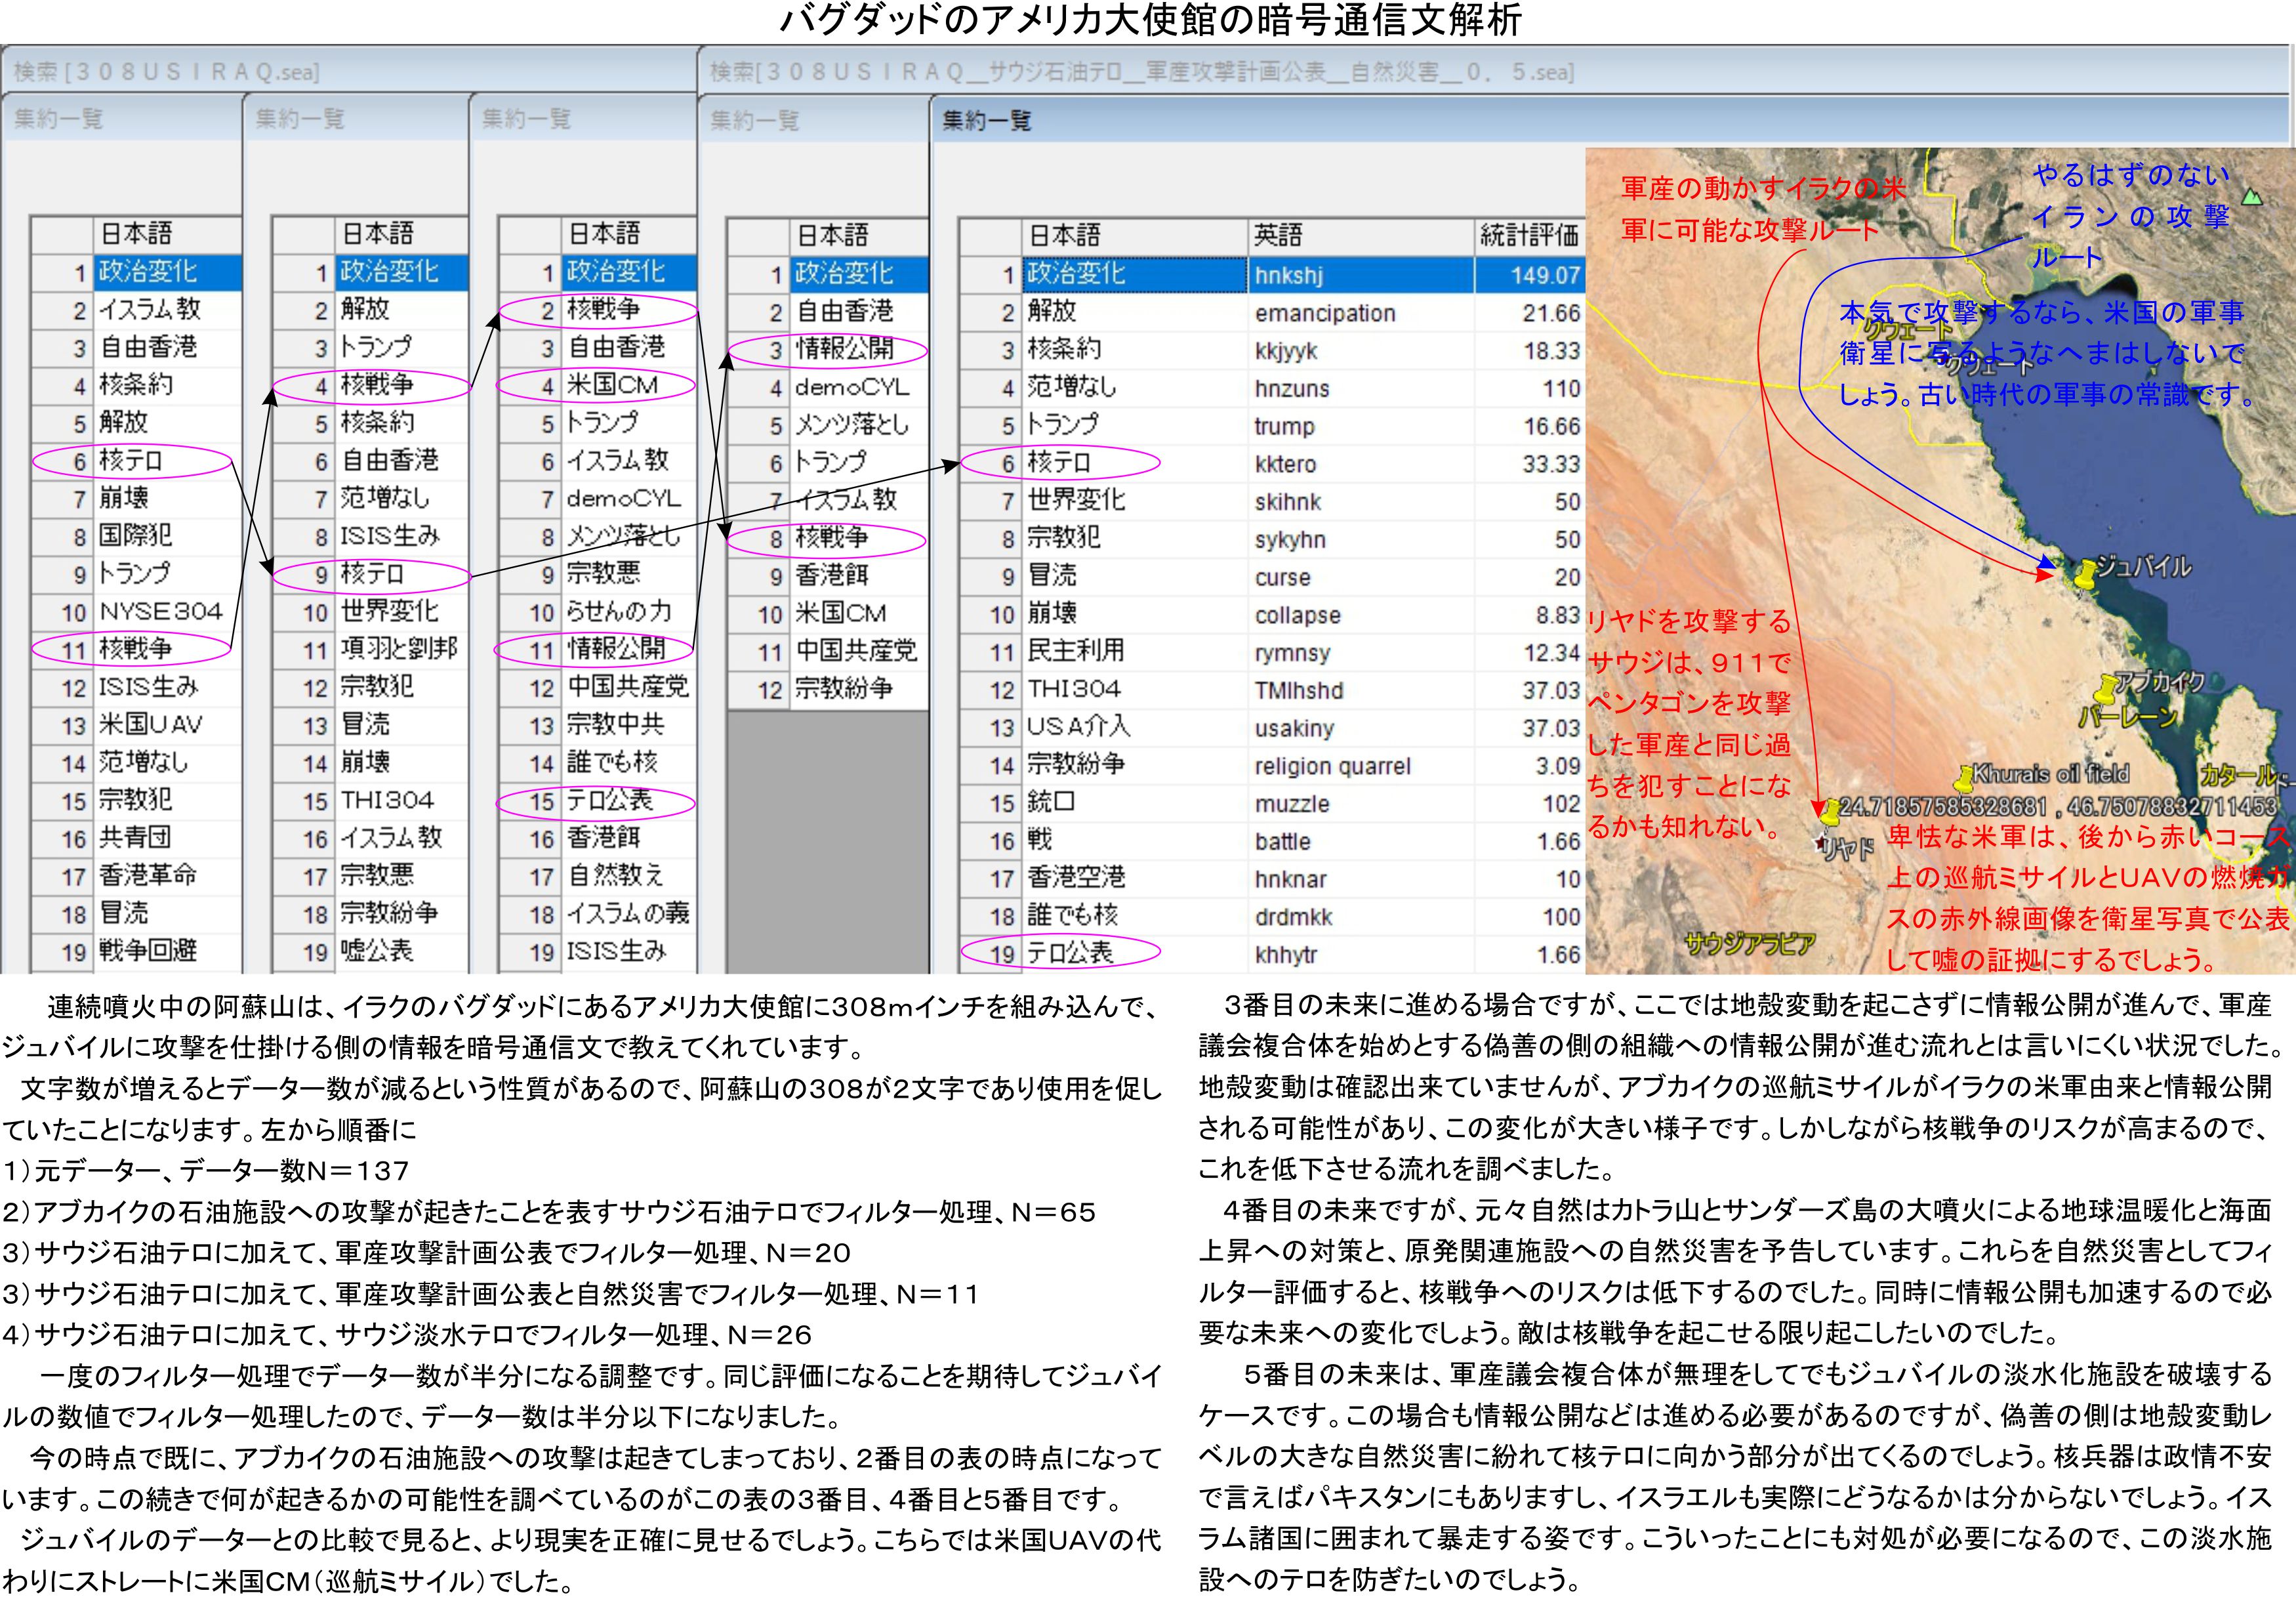Viewport: 2296px width, 1599px height.
Task: Select the emancipation row cell
Action: [x=1325, y=313]
